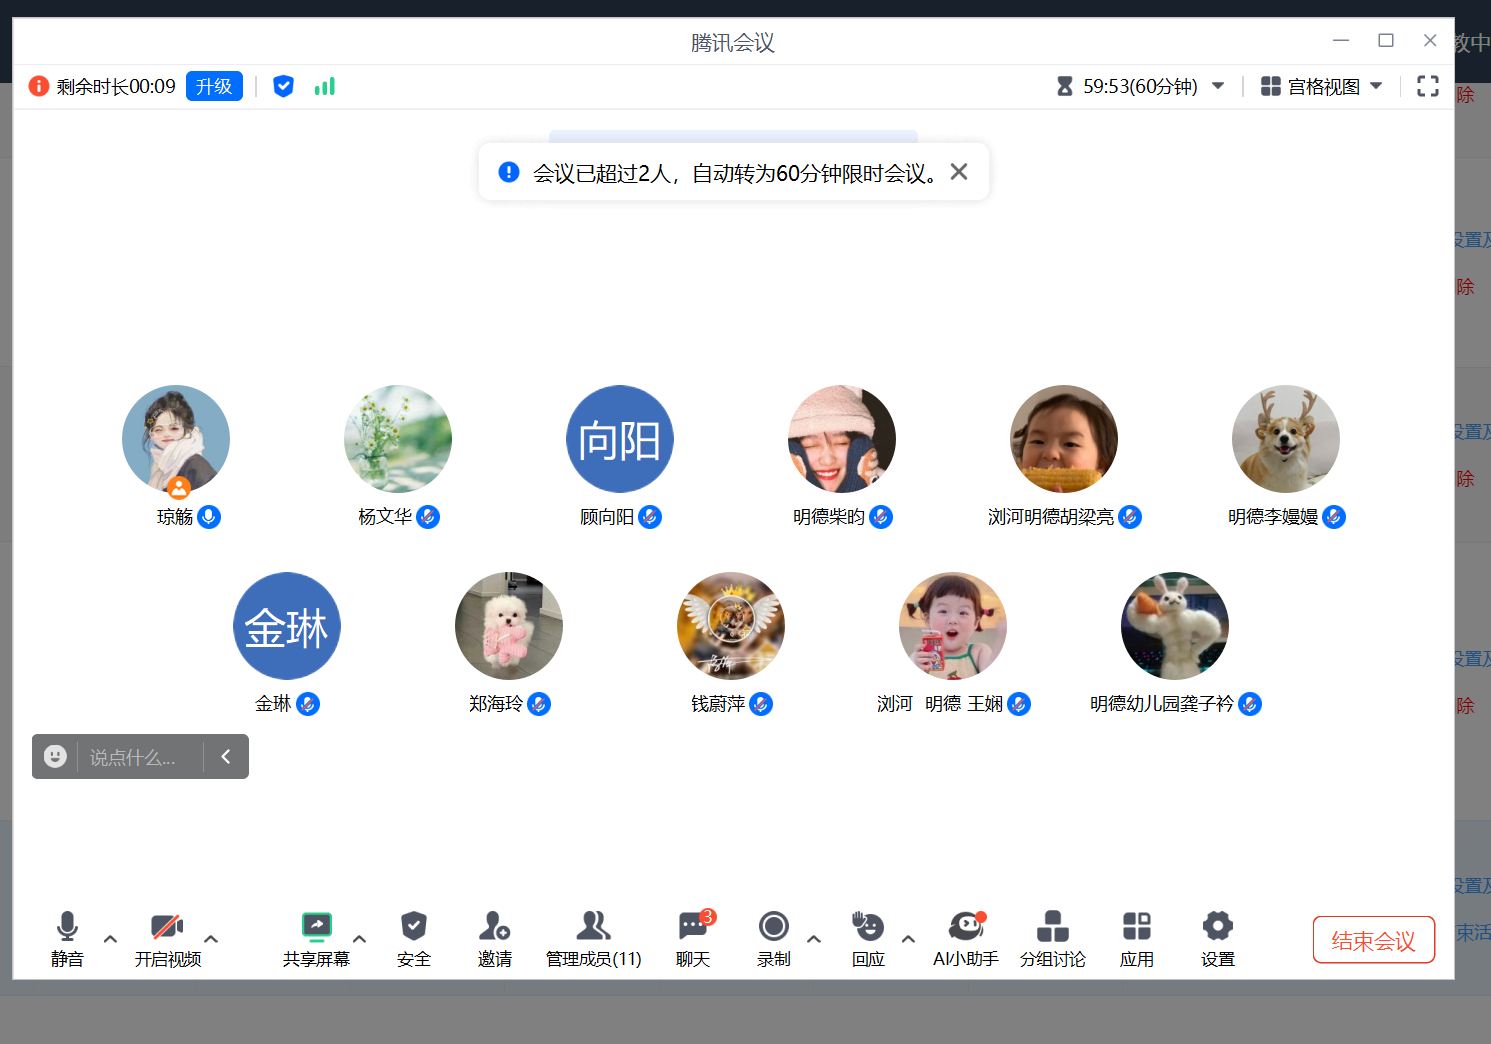The width and height of the screenshot is (1491, 1044).
Task: Toggle 钱蔚萍 muted mic icon
Action: tap(761, 704)
